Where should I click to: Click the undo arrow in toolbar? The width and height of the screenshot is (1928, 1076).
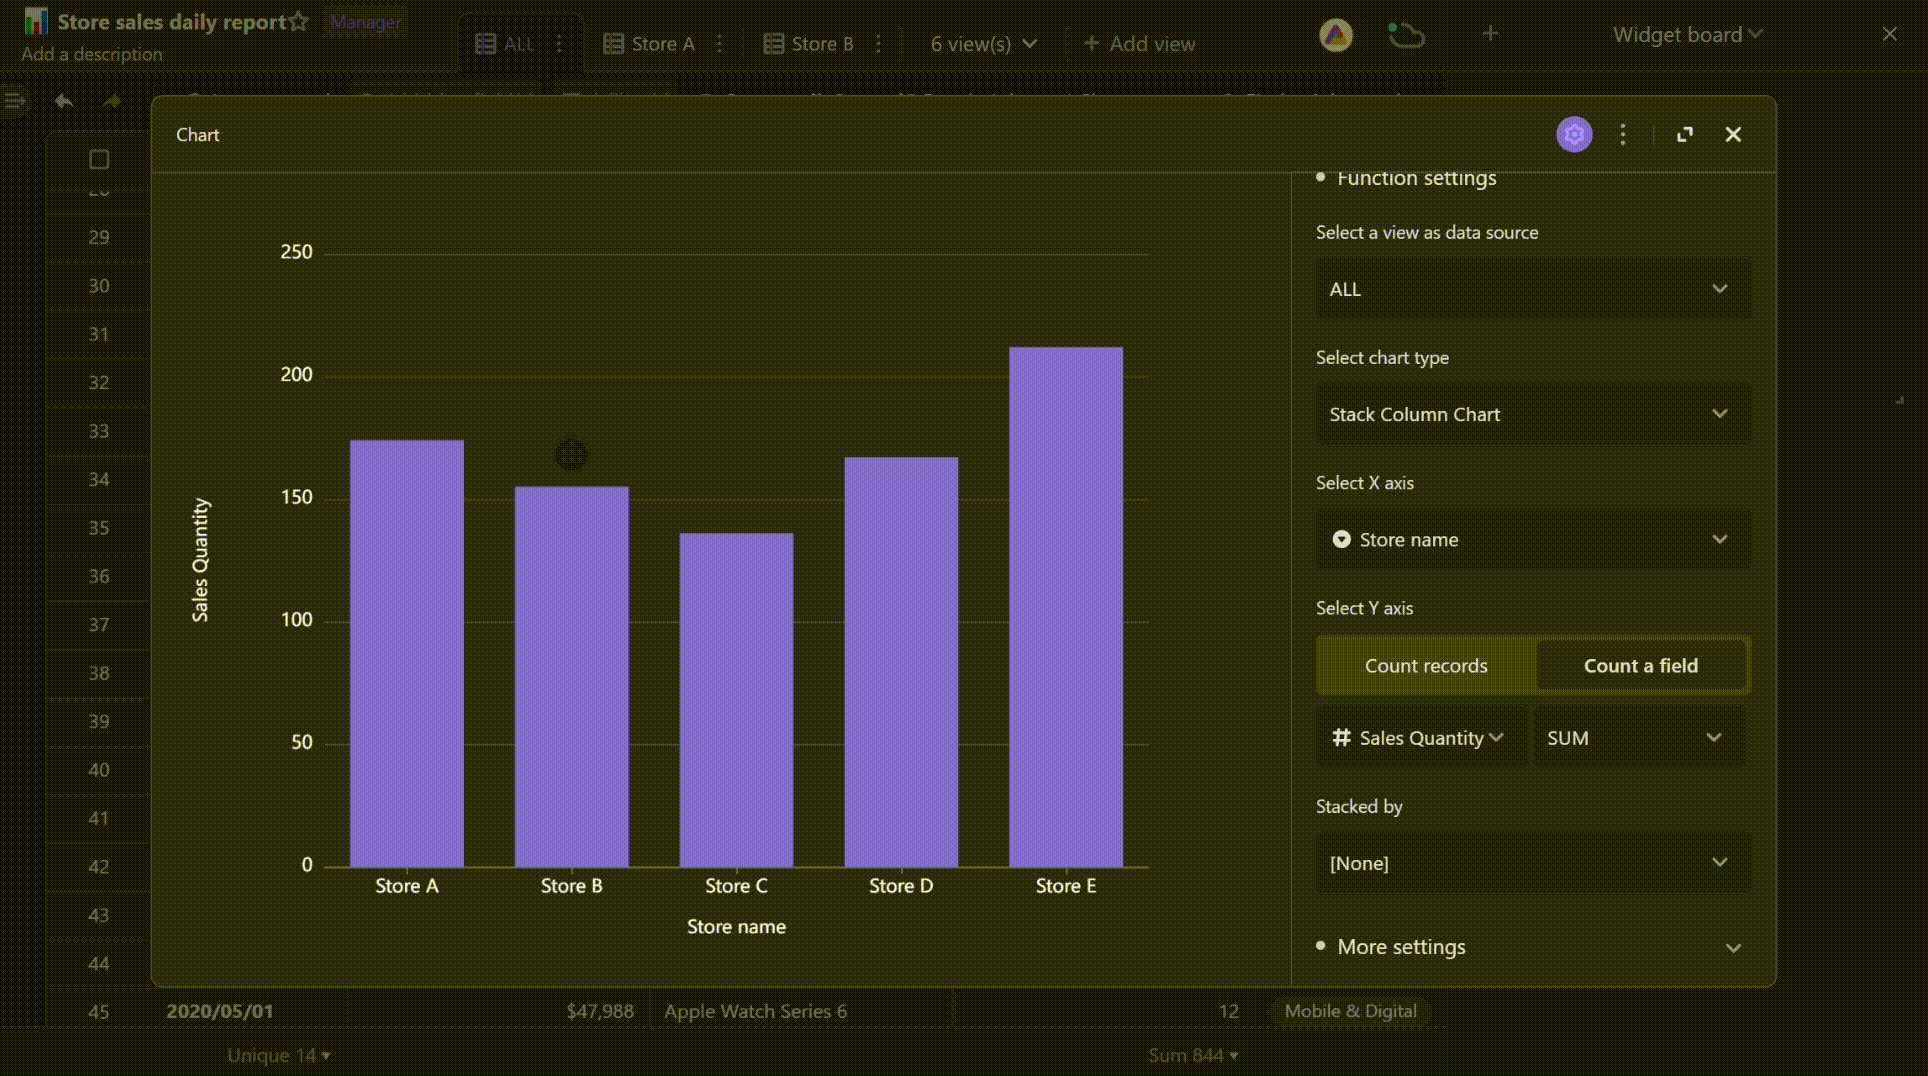tap(64, 100)
